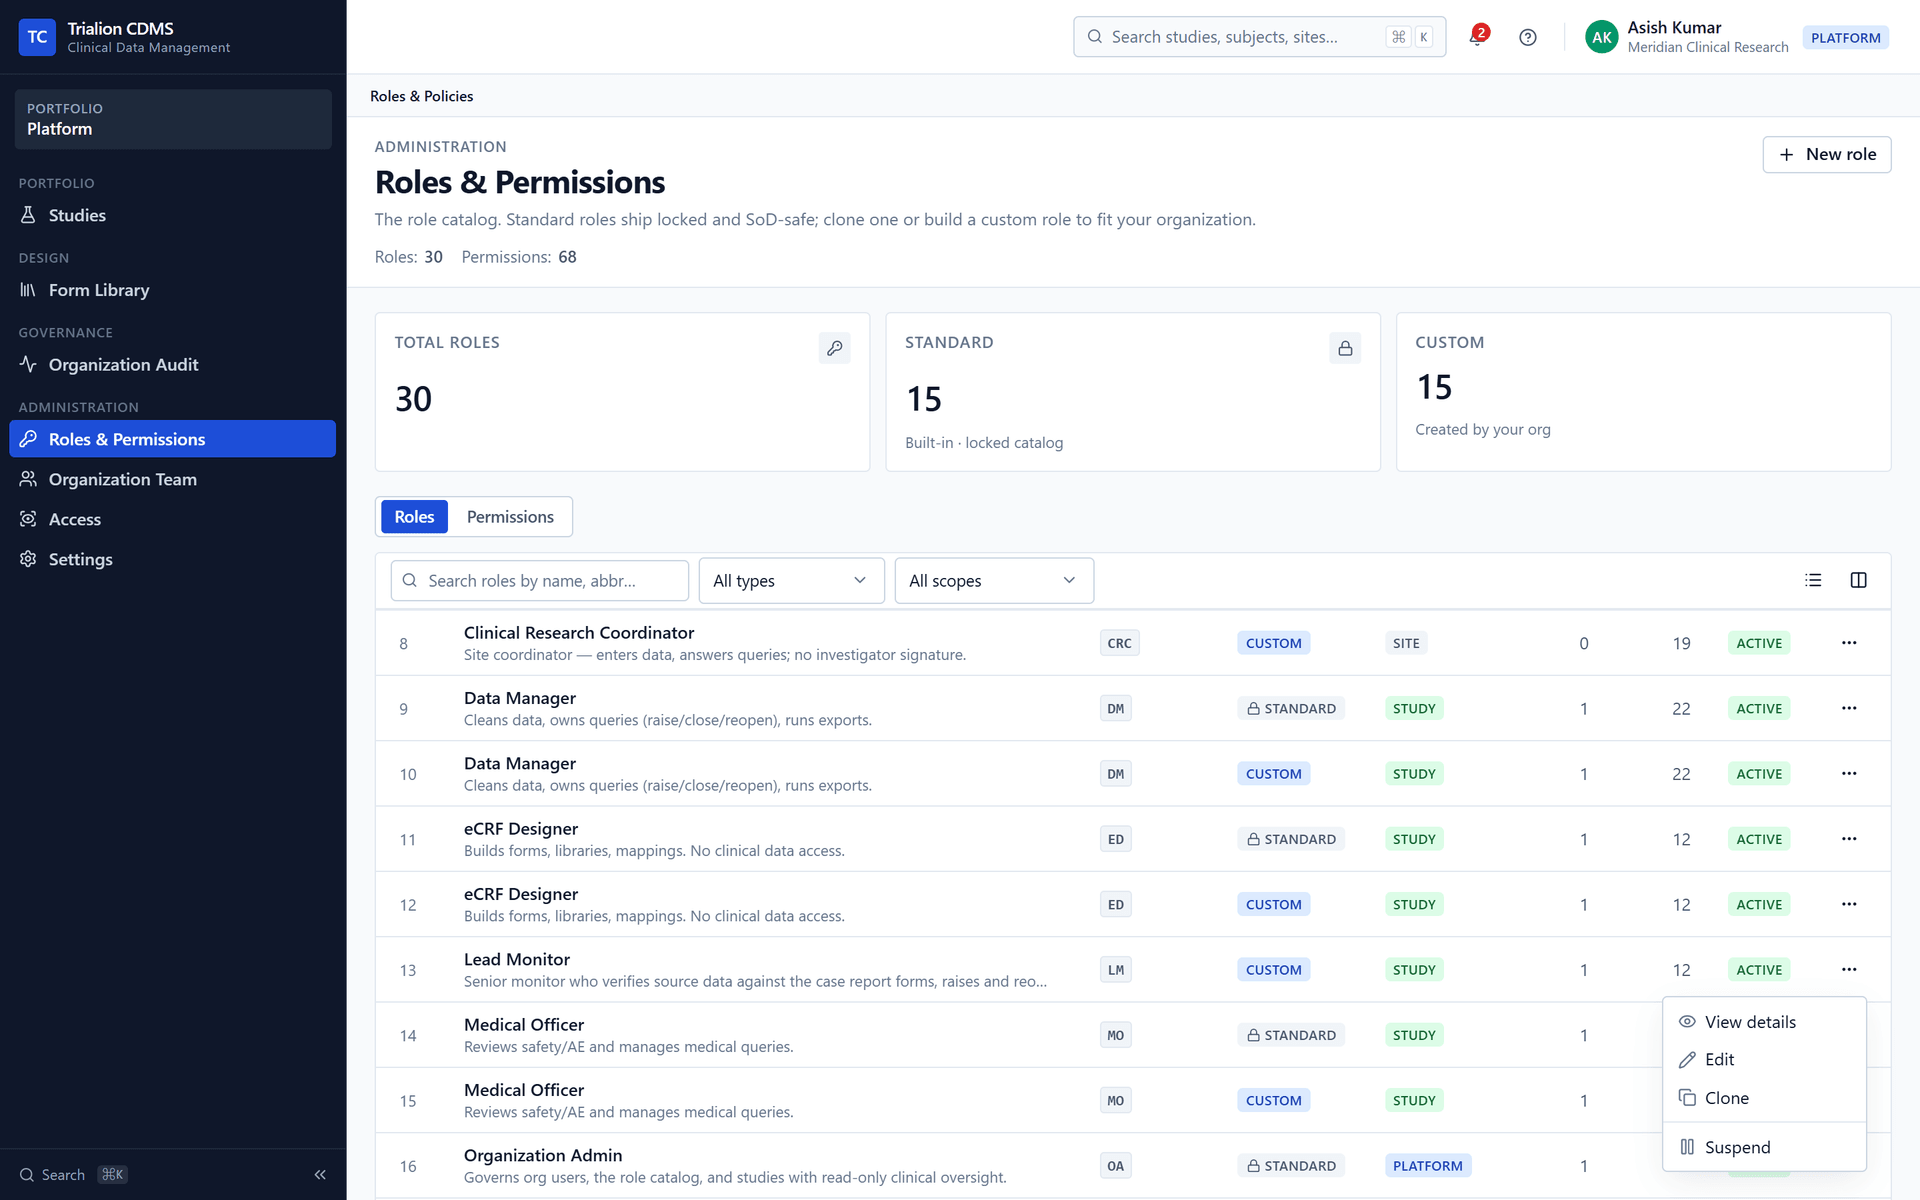Open Form Library in the sidebar
The height and width of the screenshot is (1200, 1920).
[x=172, y=290]
